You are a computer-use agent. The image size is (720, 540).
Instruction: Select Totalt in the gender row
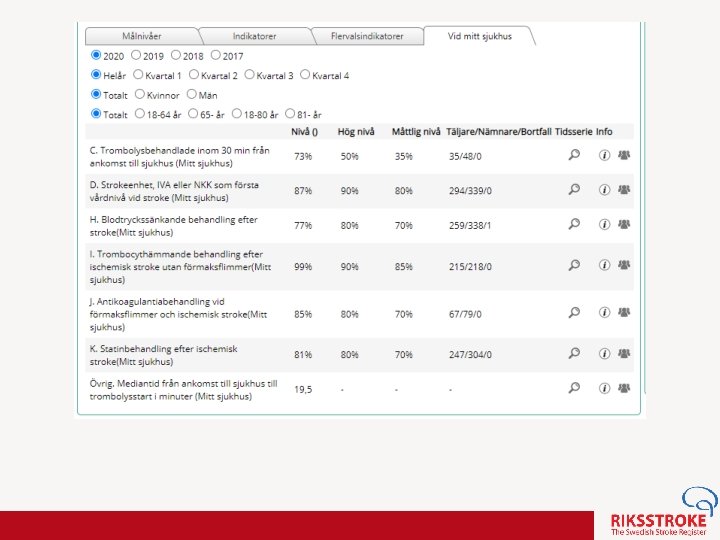[x=96, y=94]
